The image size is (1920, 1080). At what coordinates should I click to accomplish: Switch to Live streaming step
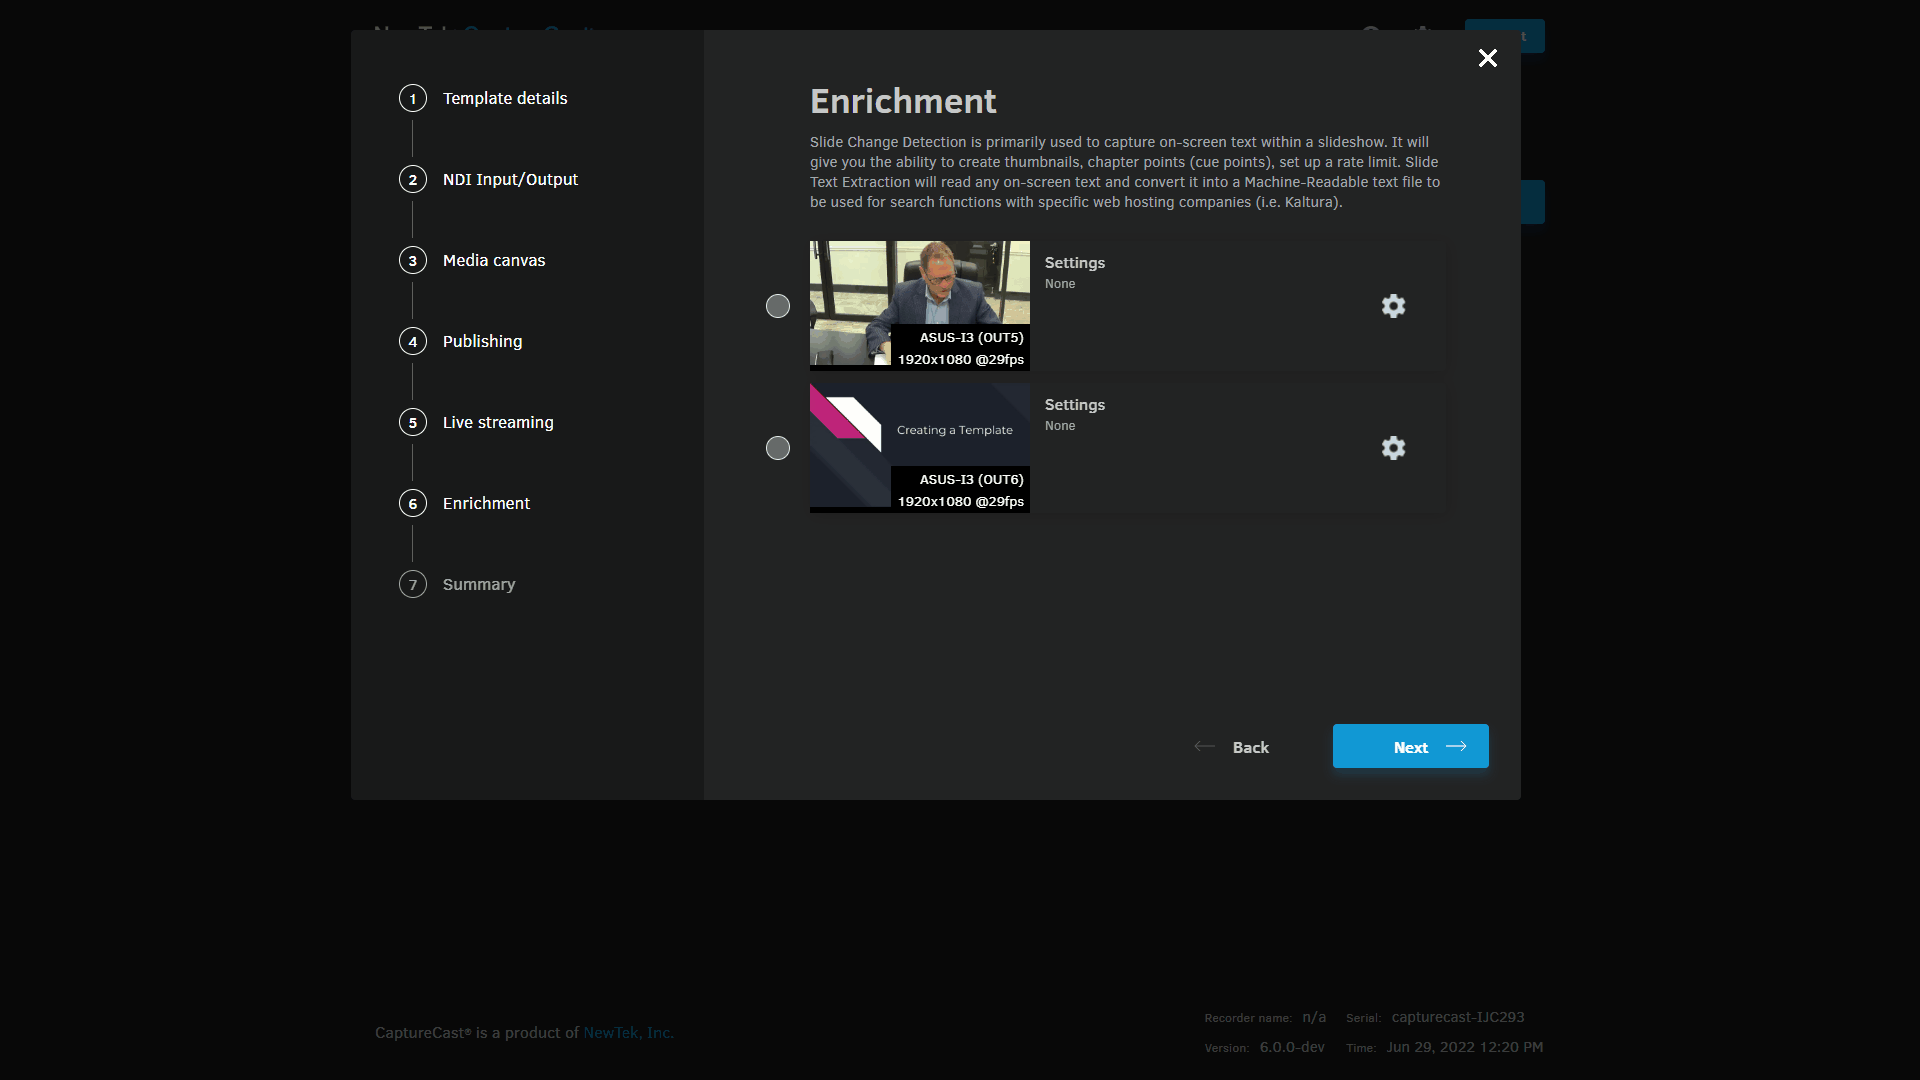(498, 422)
